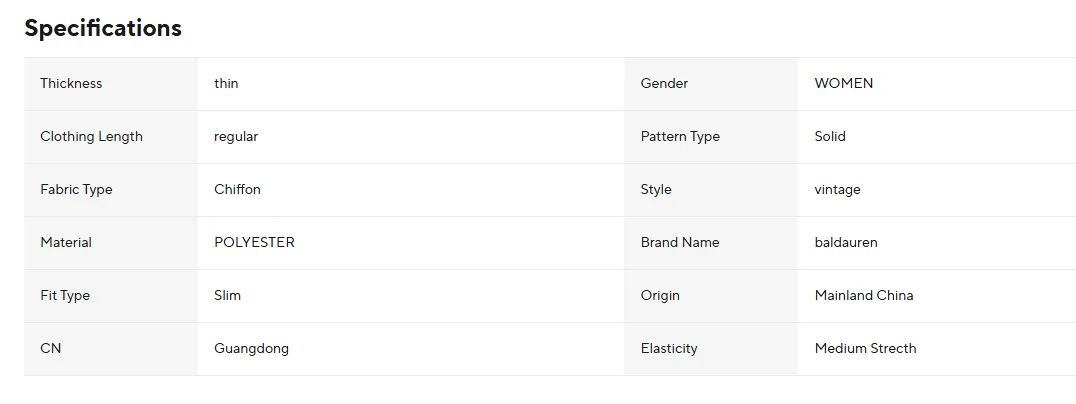
Task: Select the Fabric Type label
Action: (76, 189)
